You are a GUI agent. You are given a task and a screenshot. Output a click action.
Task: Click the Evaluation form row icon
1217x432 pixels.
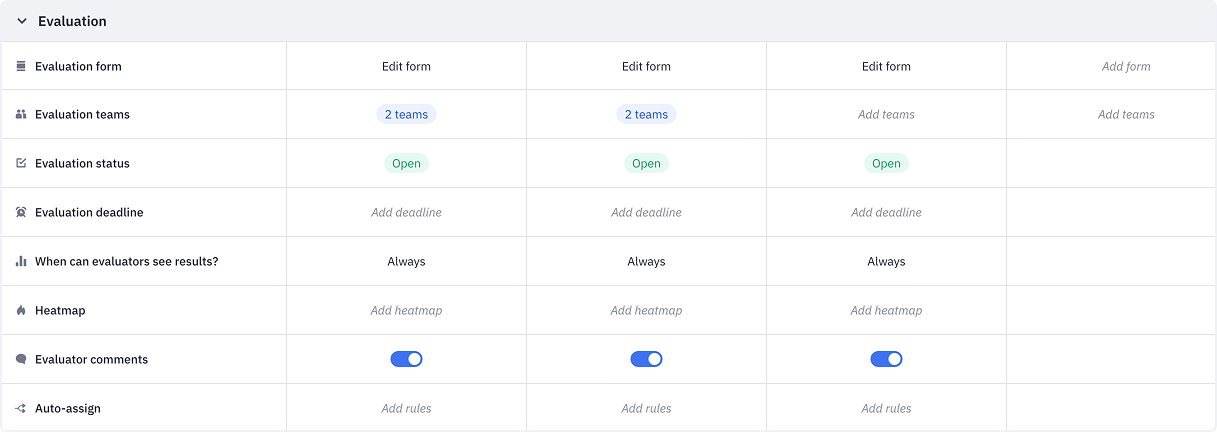[x=21, y=66]
